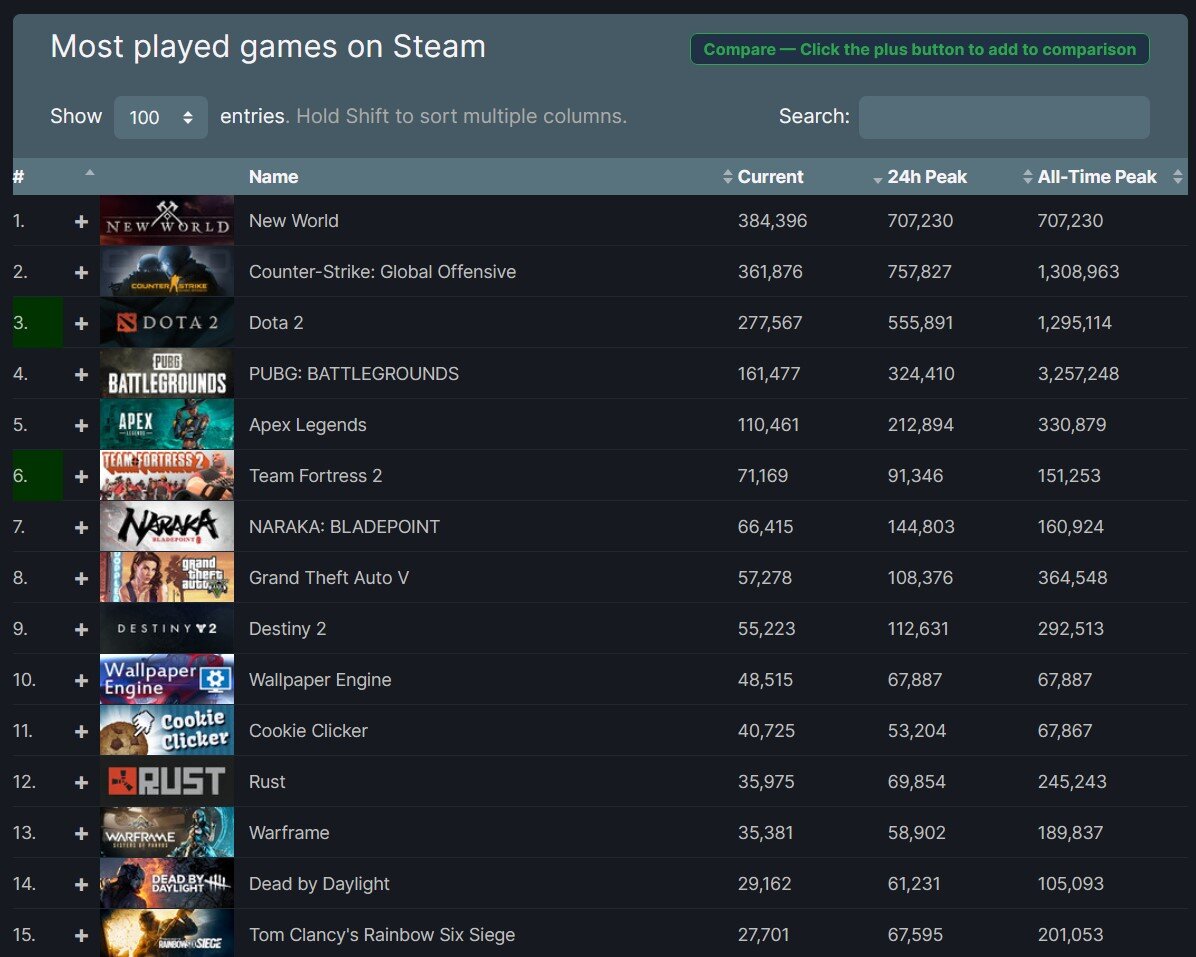Open Cookie Clicker banner thumbnail
Screen dimensions: 1196x957
click(167, 731)
